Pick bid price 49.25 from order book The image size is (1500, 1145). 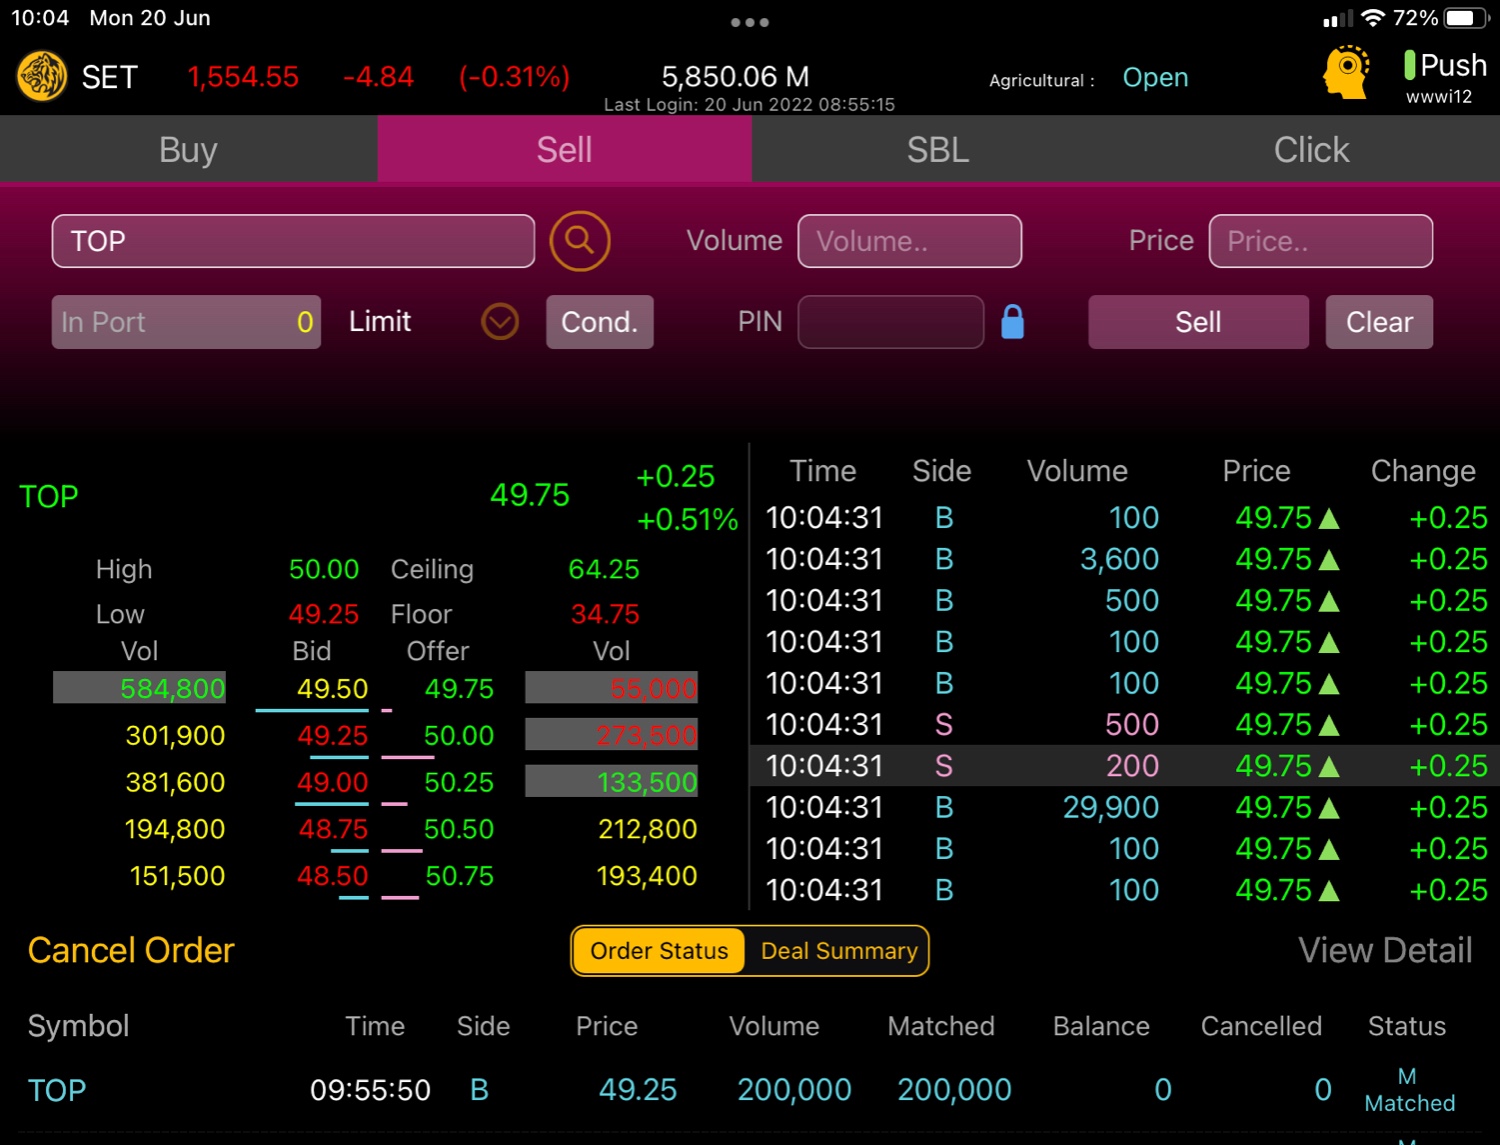[332, 736]
